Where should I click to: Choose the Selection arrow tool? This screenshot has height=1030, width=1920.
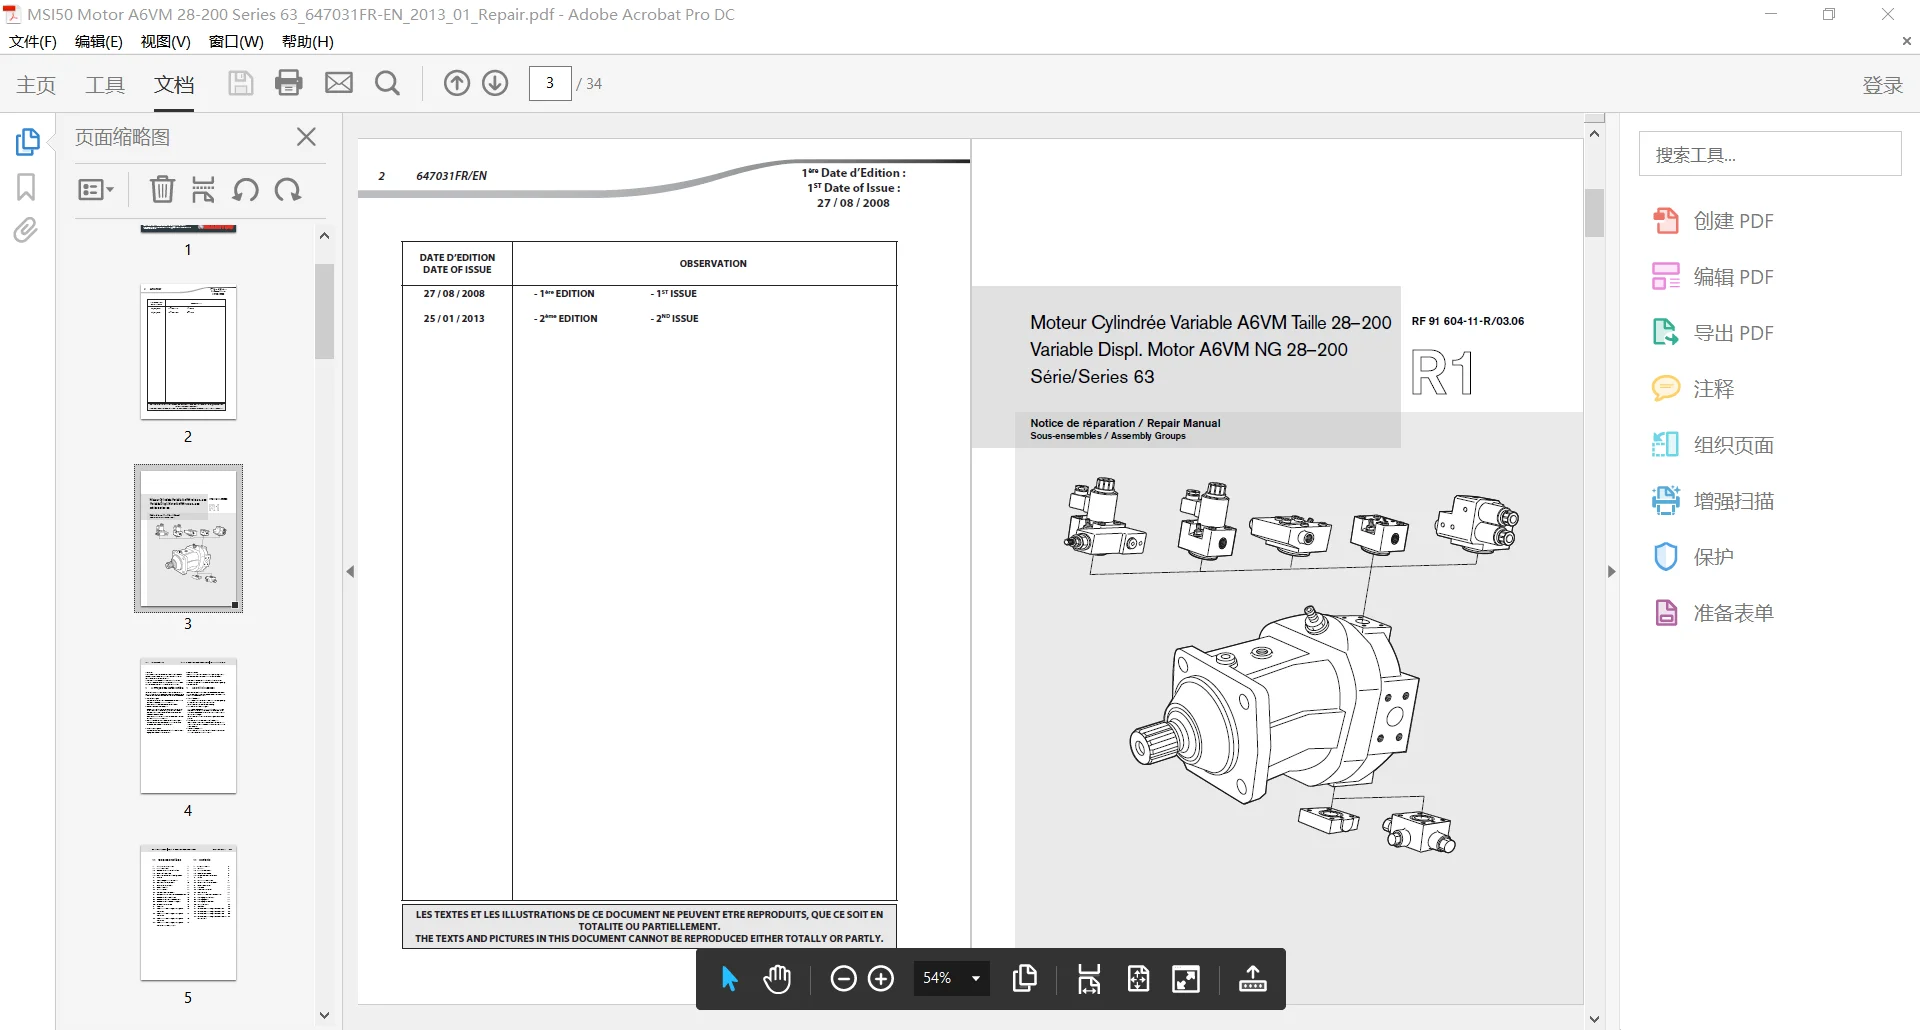[x=729, y=979]
